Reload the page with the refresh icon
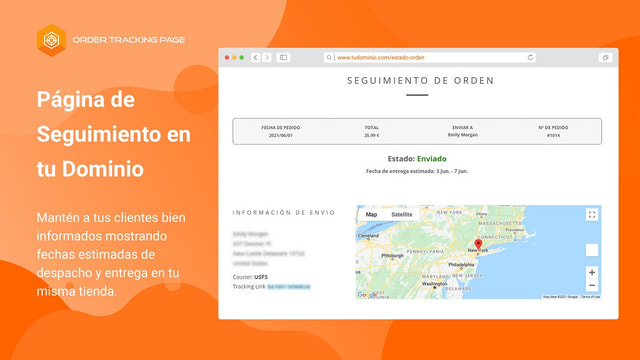 coord(530,58)
